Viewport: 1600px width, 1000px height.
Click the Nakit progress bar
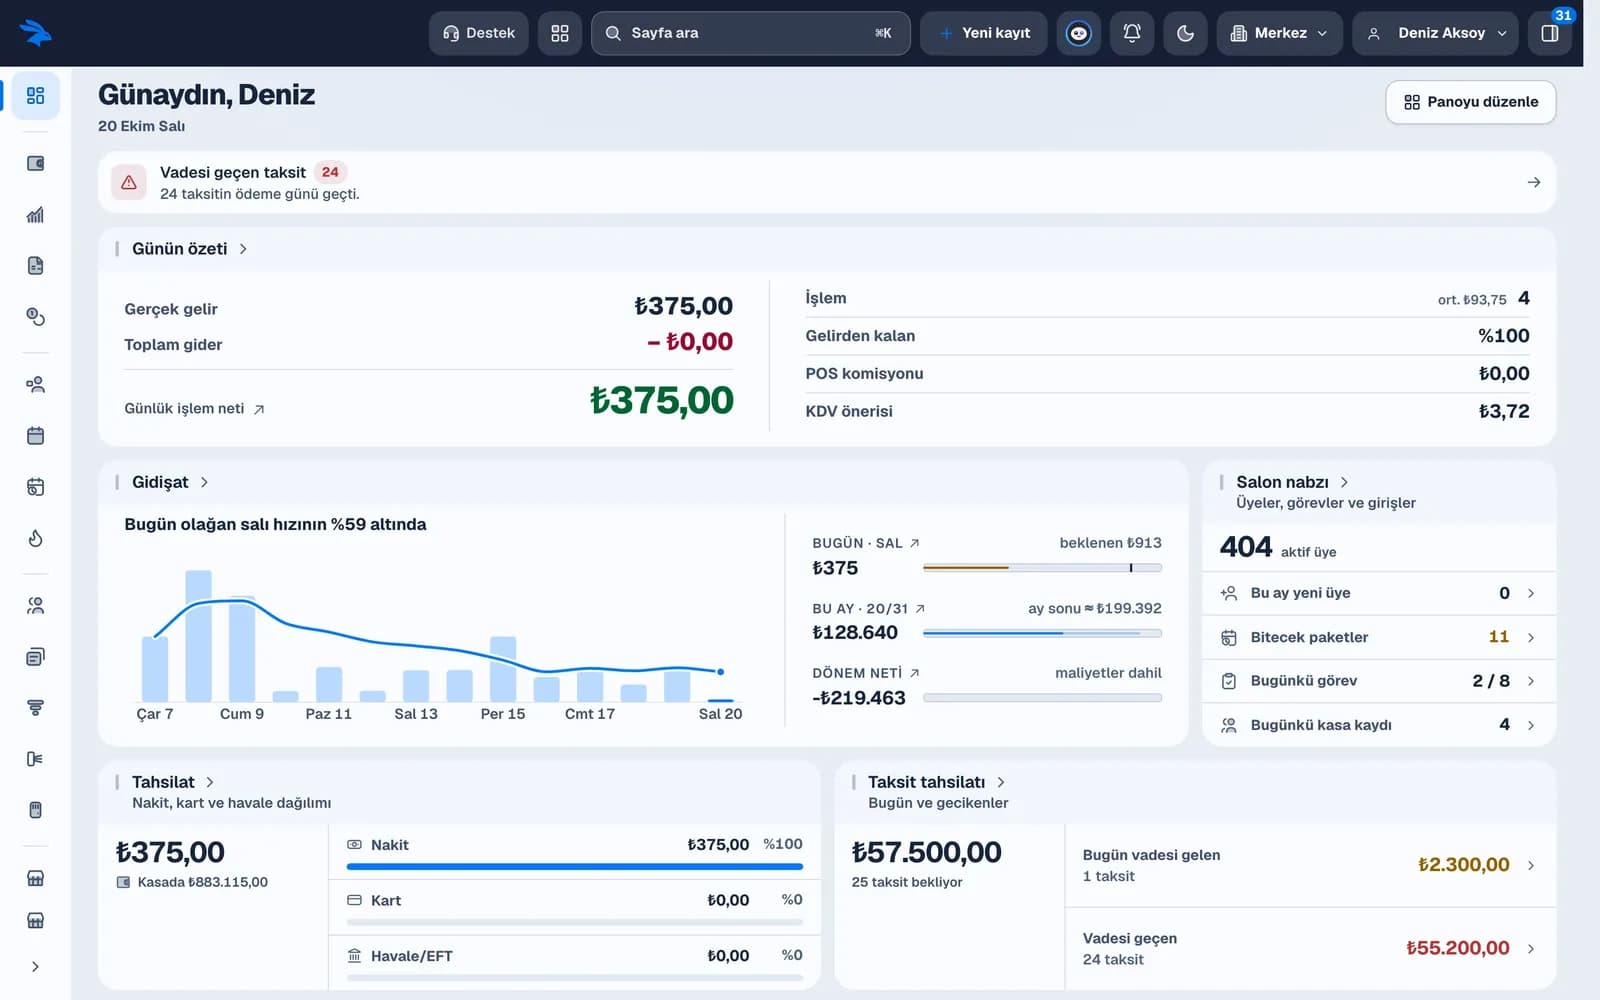[x=575, y=866]
